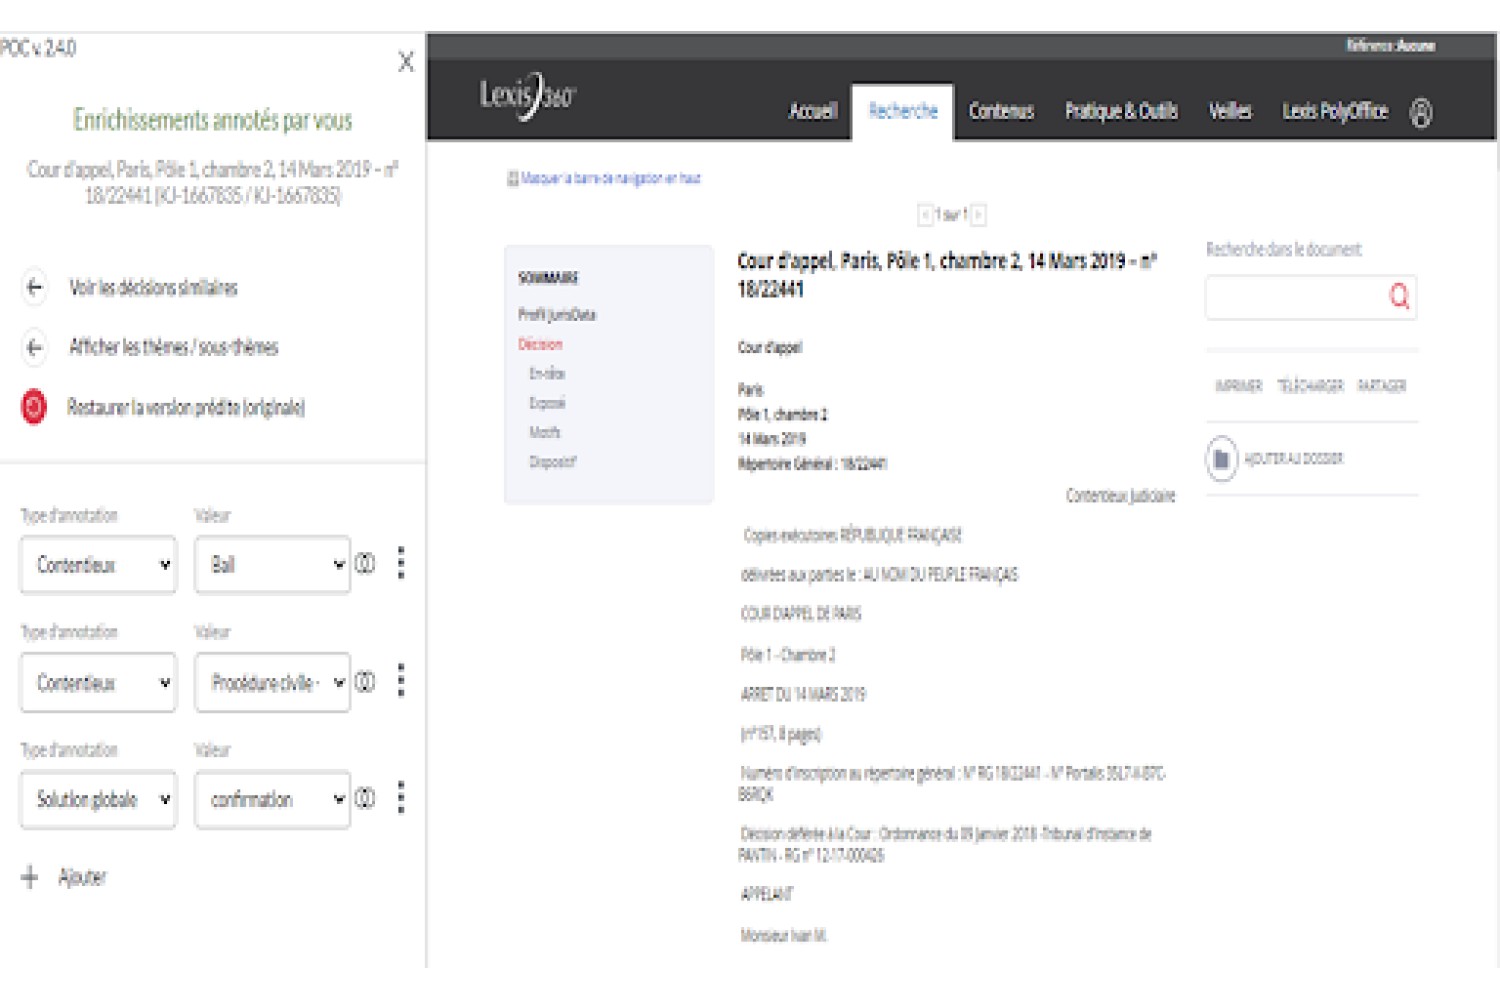Click back arrow beside Voir les décisions similaires

click(x=35, y=288)
